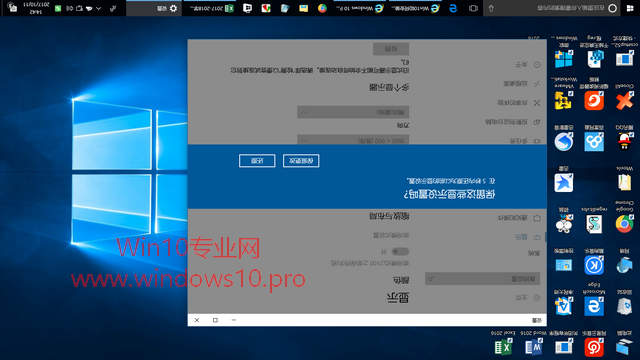
Task: Select 显示 Display in Settings sidebar
Action: [528, 238]
